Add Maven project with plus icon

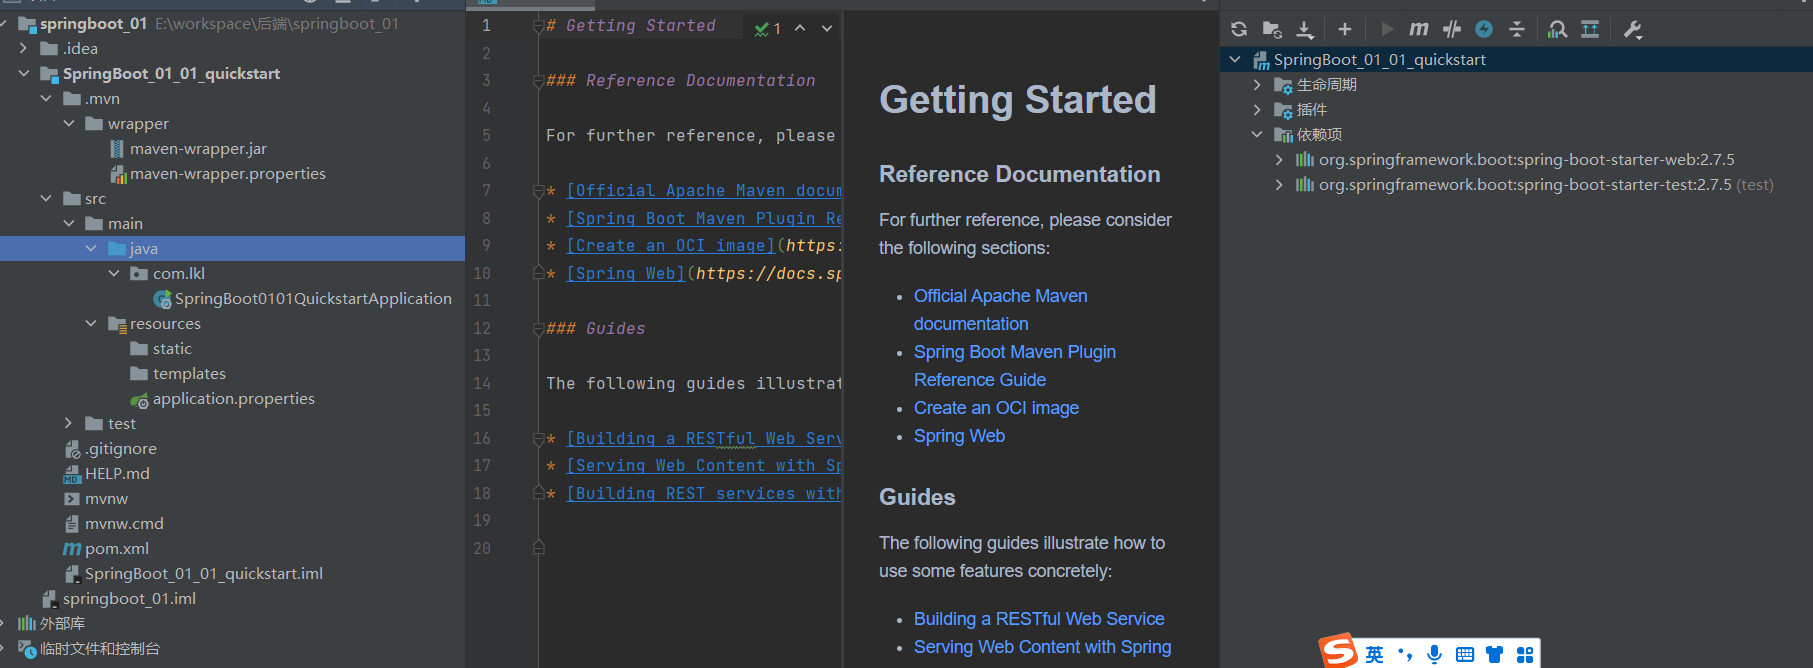coord(1345,29)
